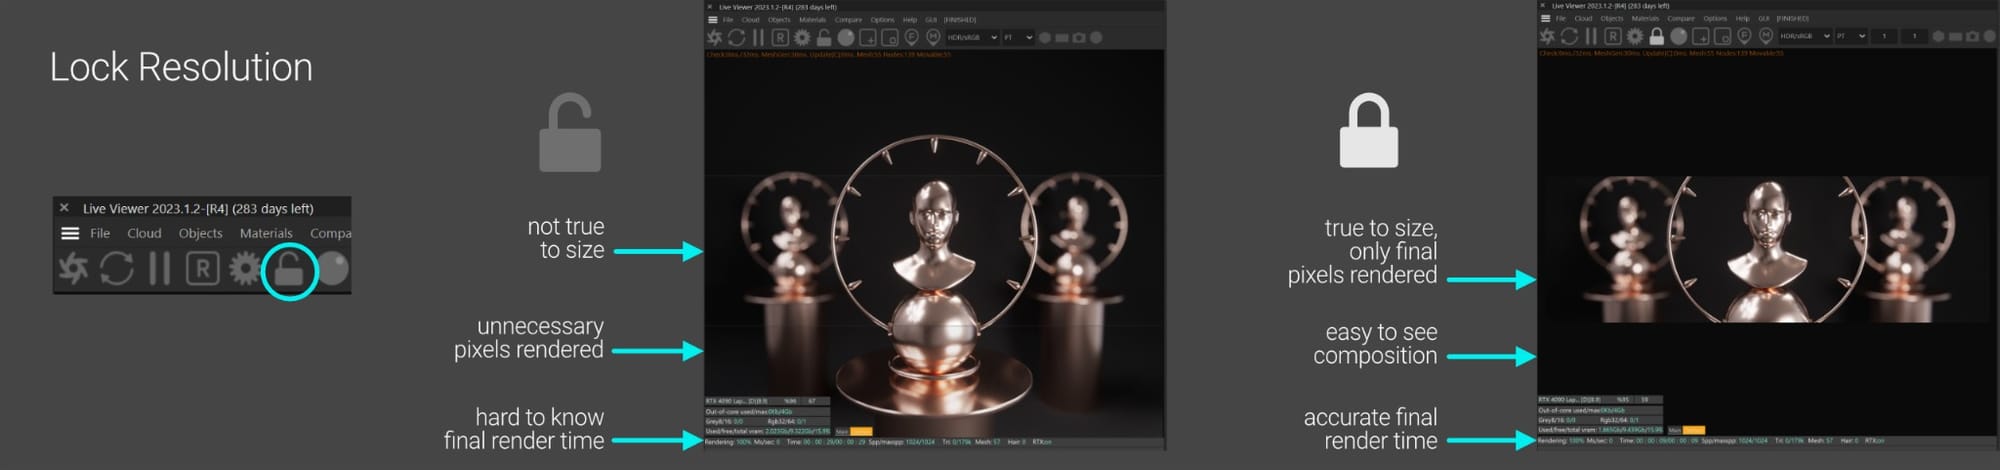This screenshot has height=470, width=2000.
Task: Open HDR/sRGB dropdown in right locked viewer
Action: (1805, 36)
